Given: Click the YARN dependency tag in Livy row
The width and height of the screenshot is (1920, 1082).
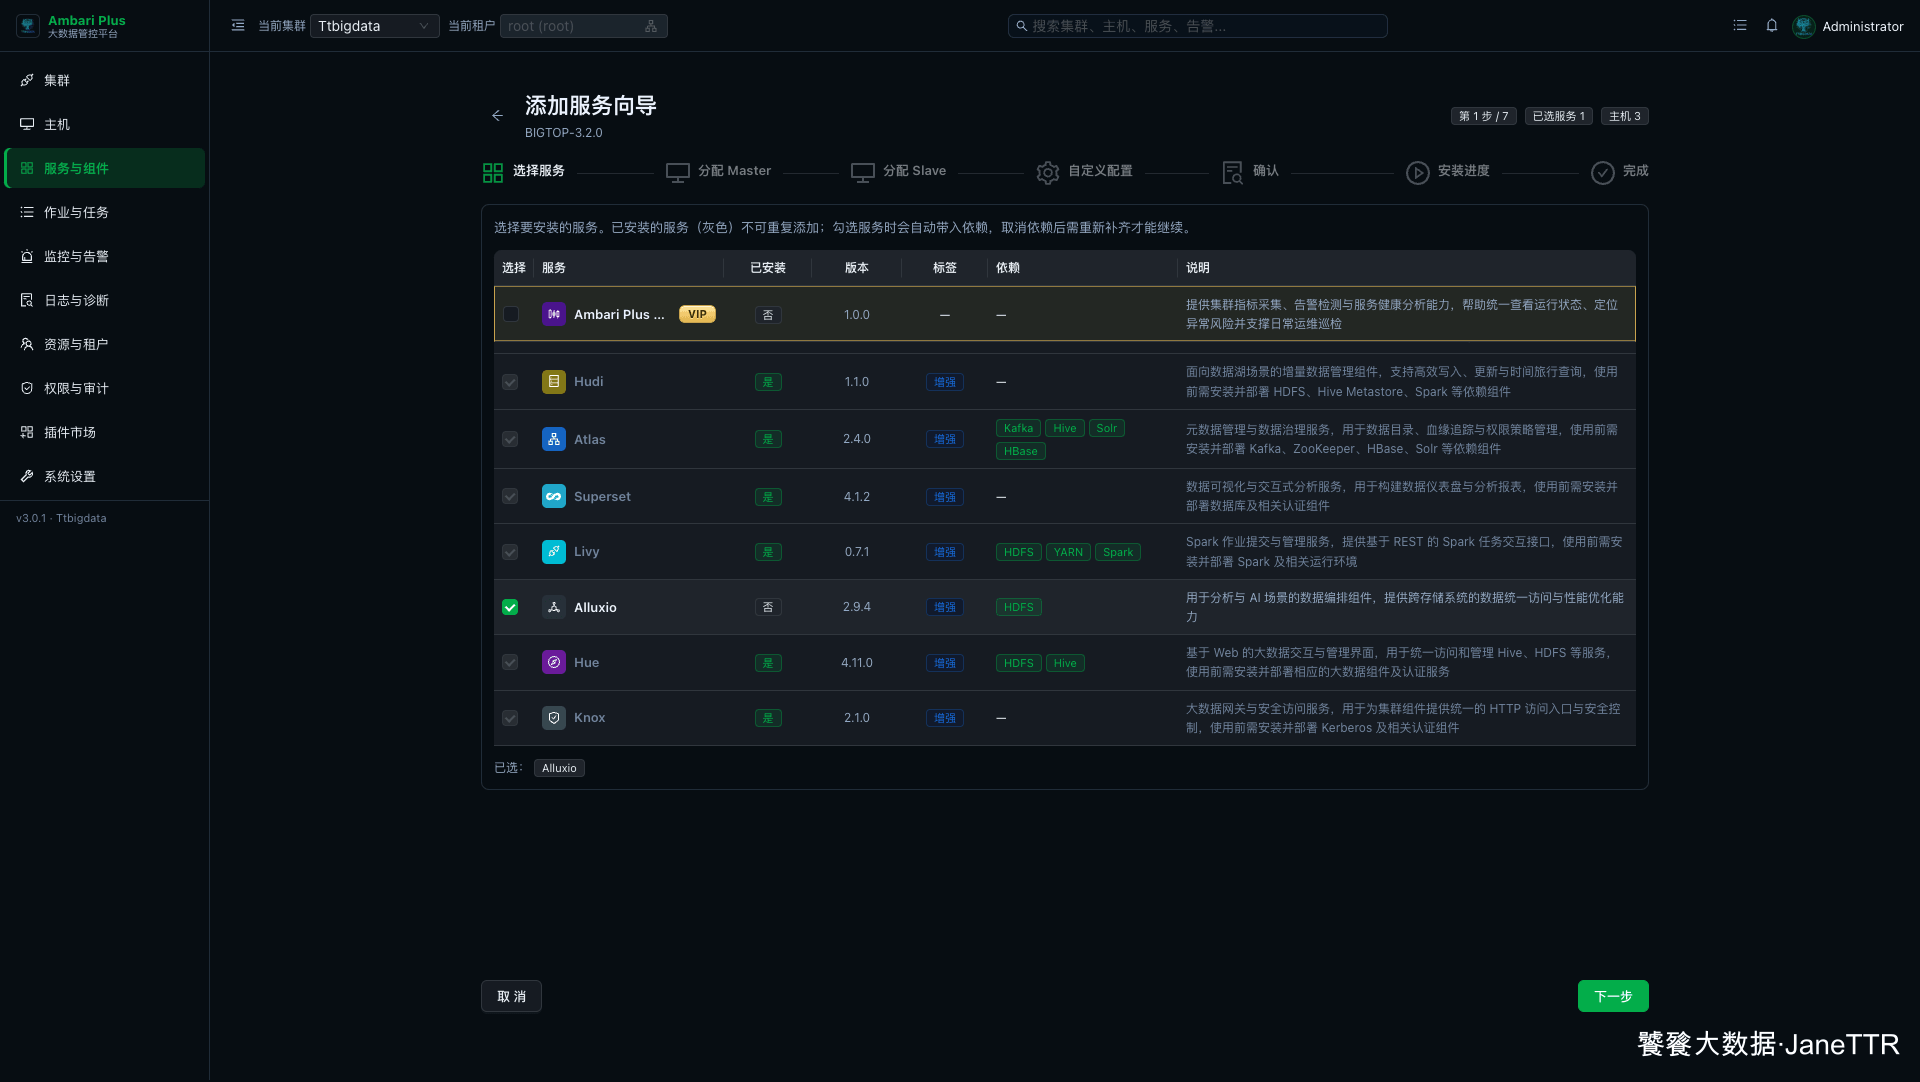Looking at the screenshot, I should (1068, 552).
